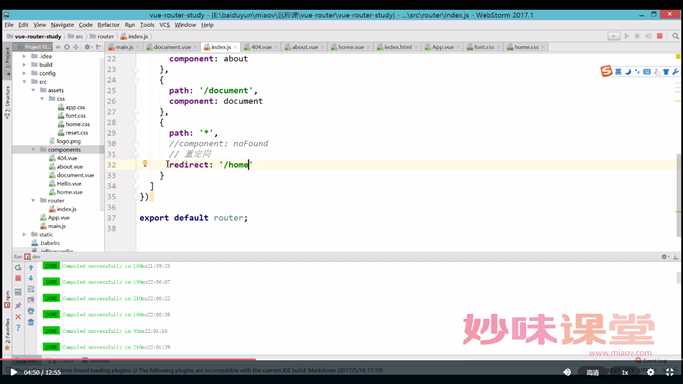
Task: Switch to the document.vue editor tab
Action: pyautogui.click(x=172, y=47)
